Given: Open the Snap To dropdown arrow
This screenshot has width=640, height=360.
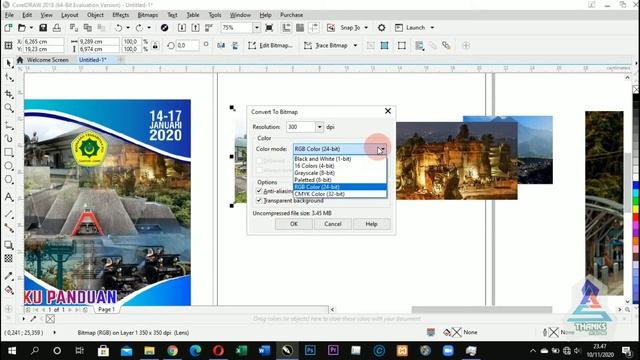Looking at the screenshot, I should pos(366,28).
